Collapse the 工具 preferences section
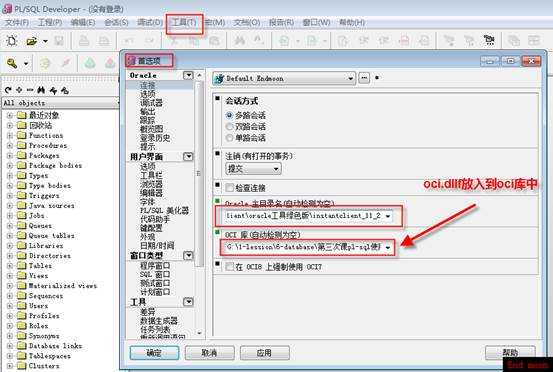Viewport: 553px width, 372px height. click(x=189, y=302)
